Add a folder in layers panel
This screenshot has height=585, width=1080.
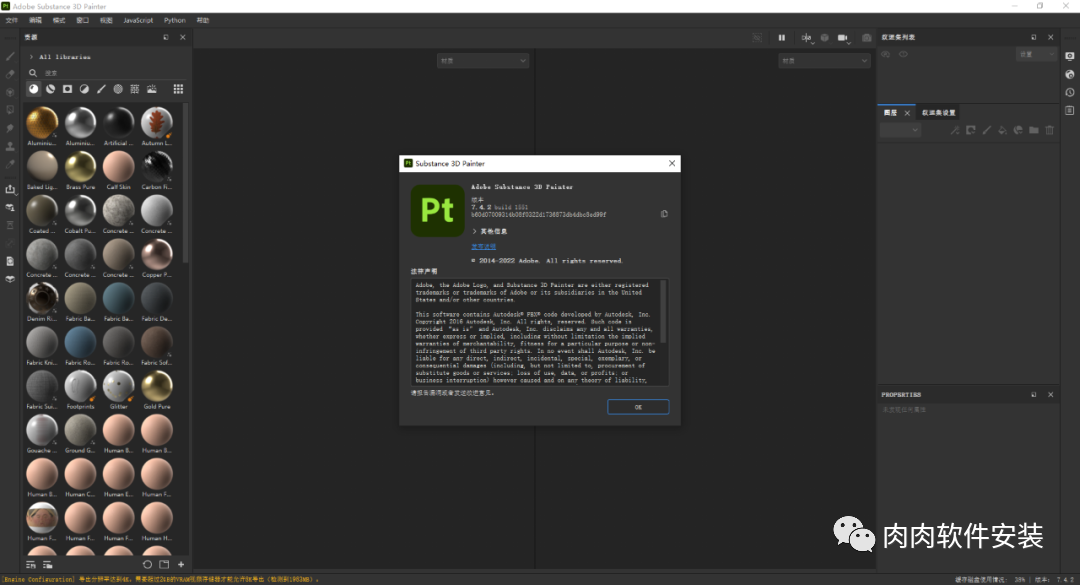click(x=1034, y=130)
